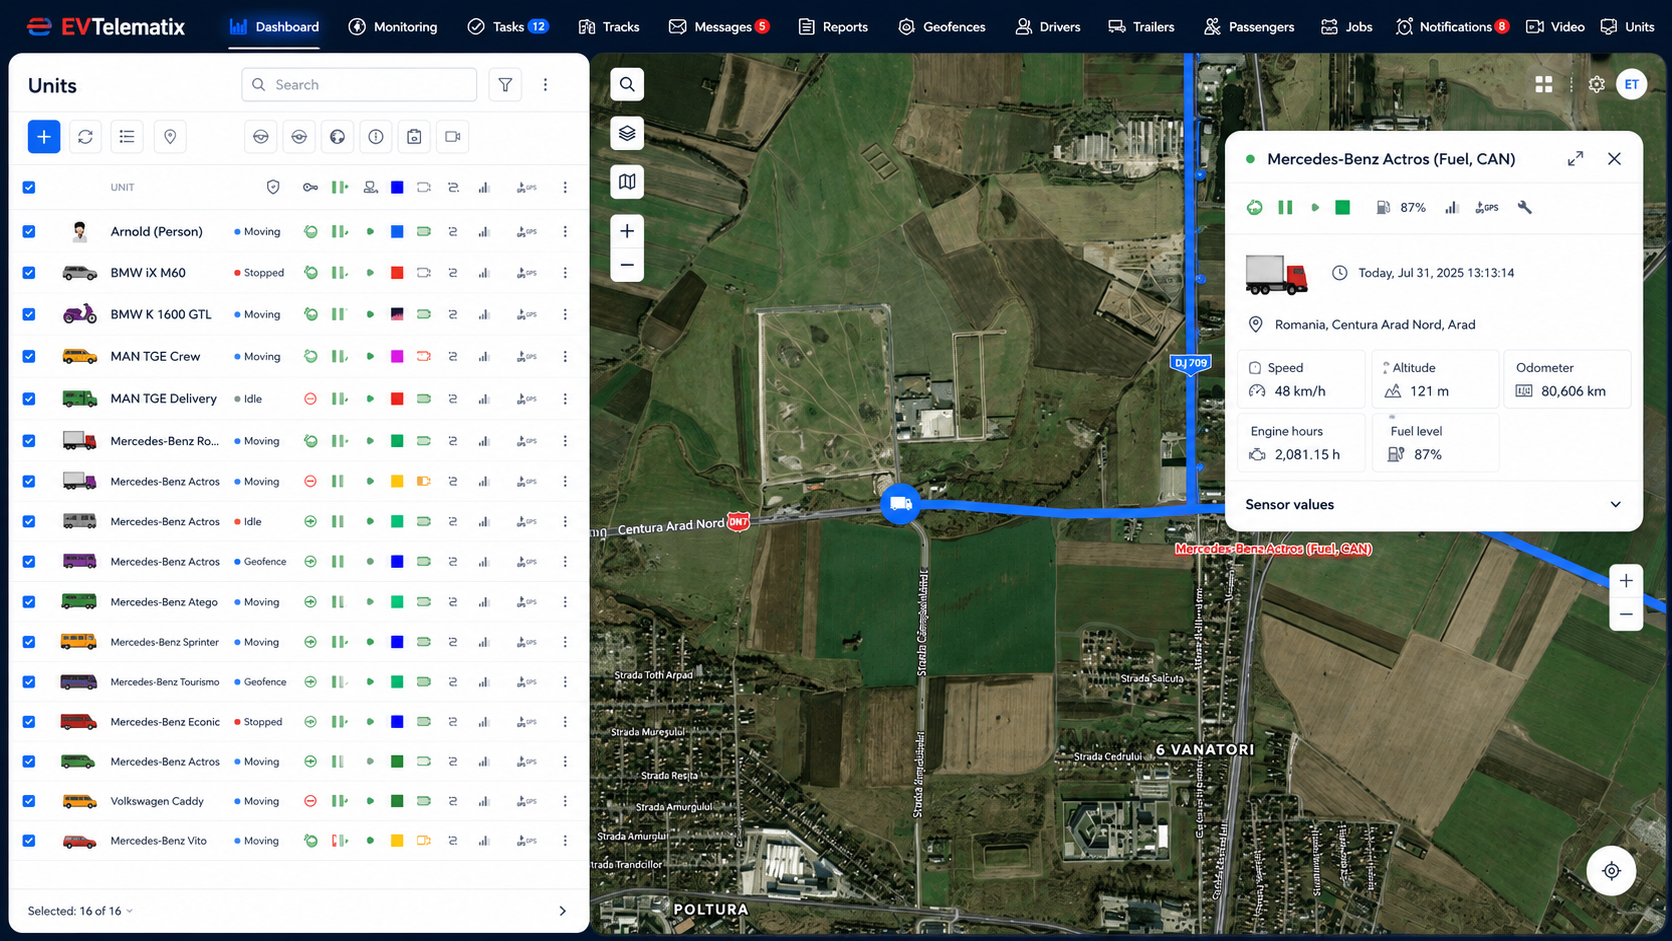
Task: Expand the Sensor values section
Action: (x=1433, y=504)
